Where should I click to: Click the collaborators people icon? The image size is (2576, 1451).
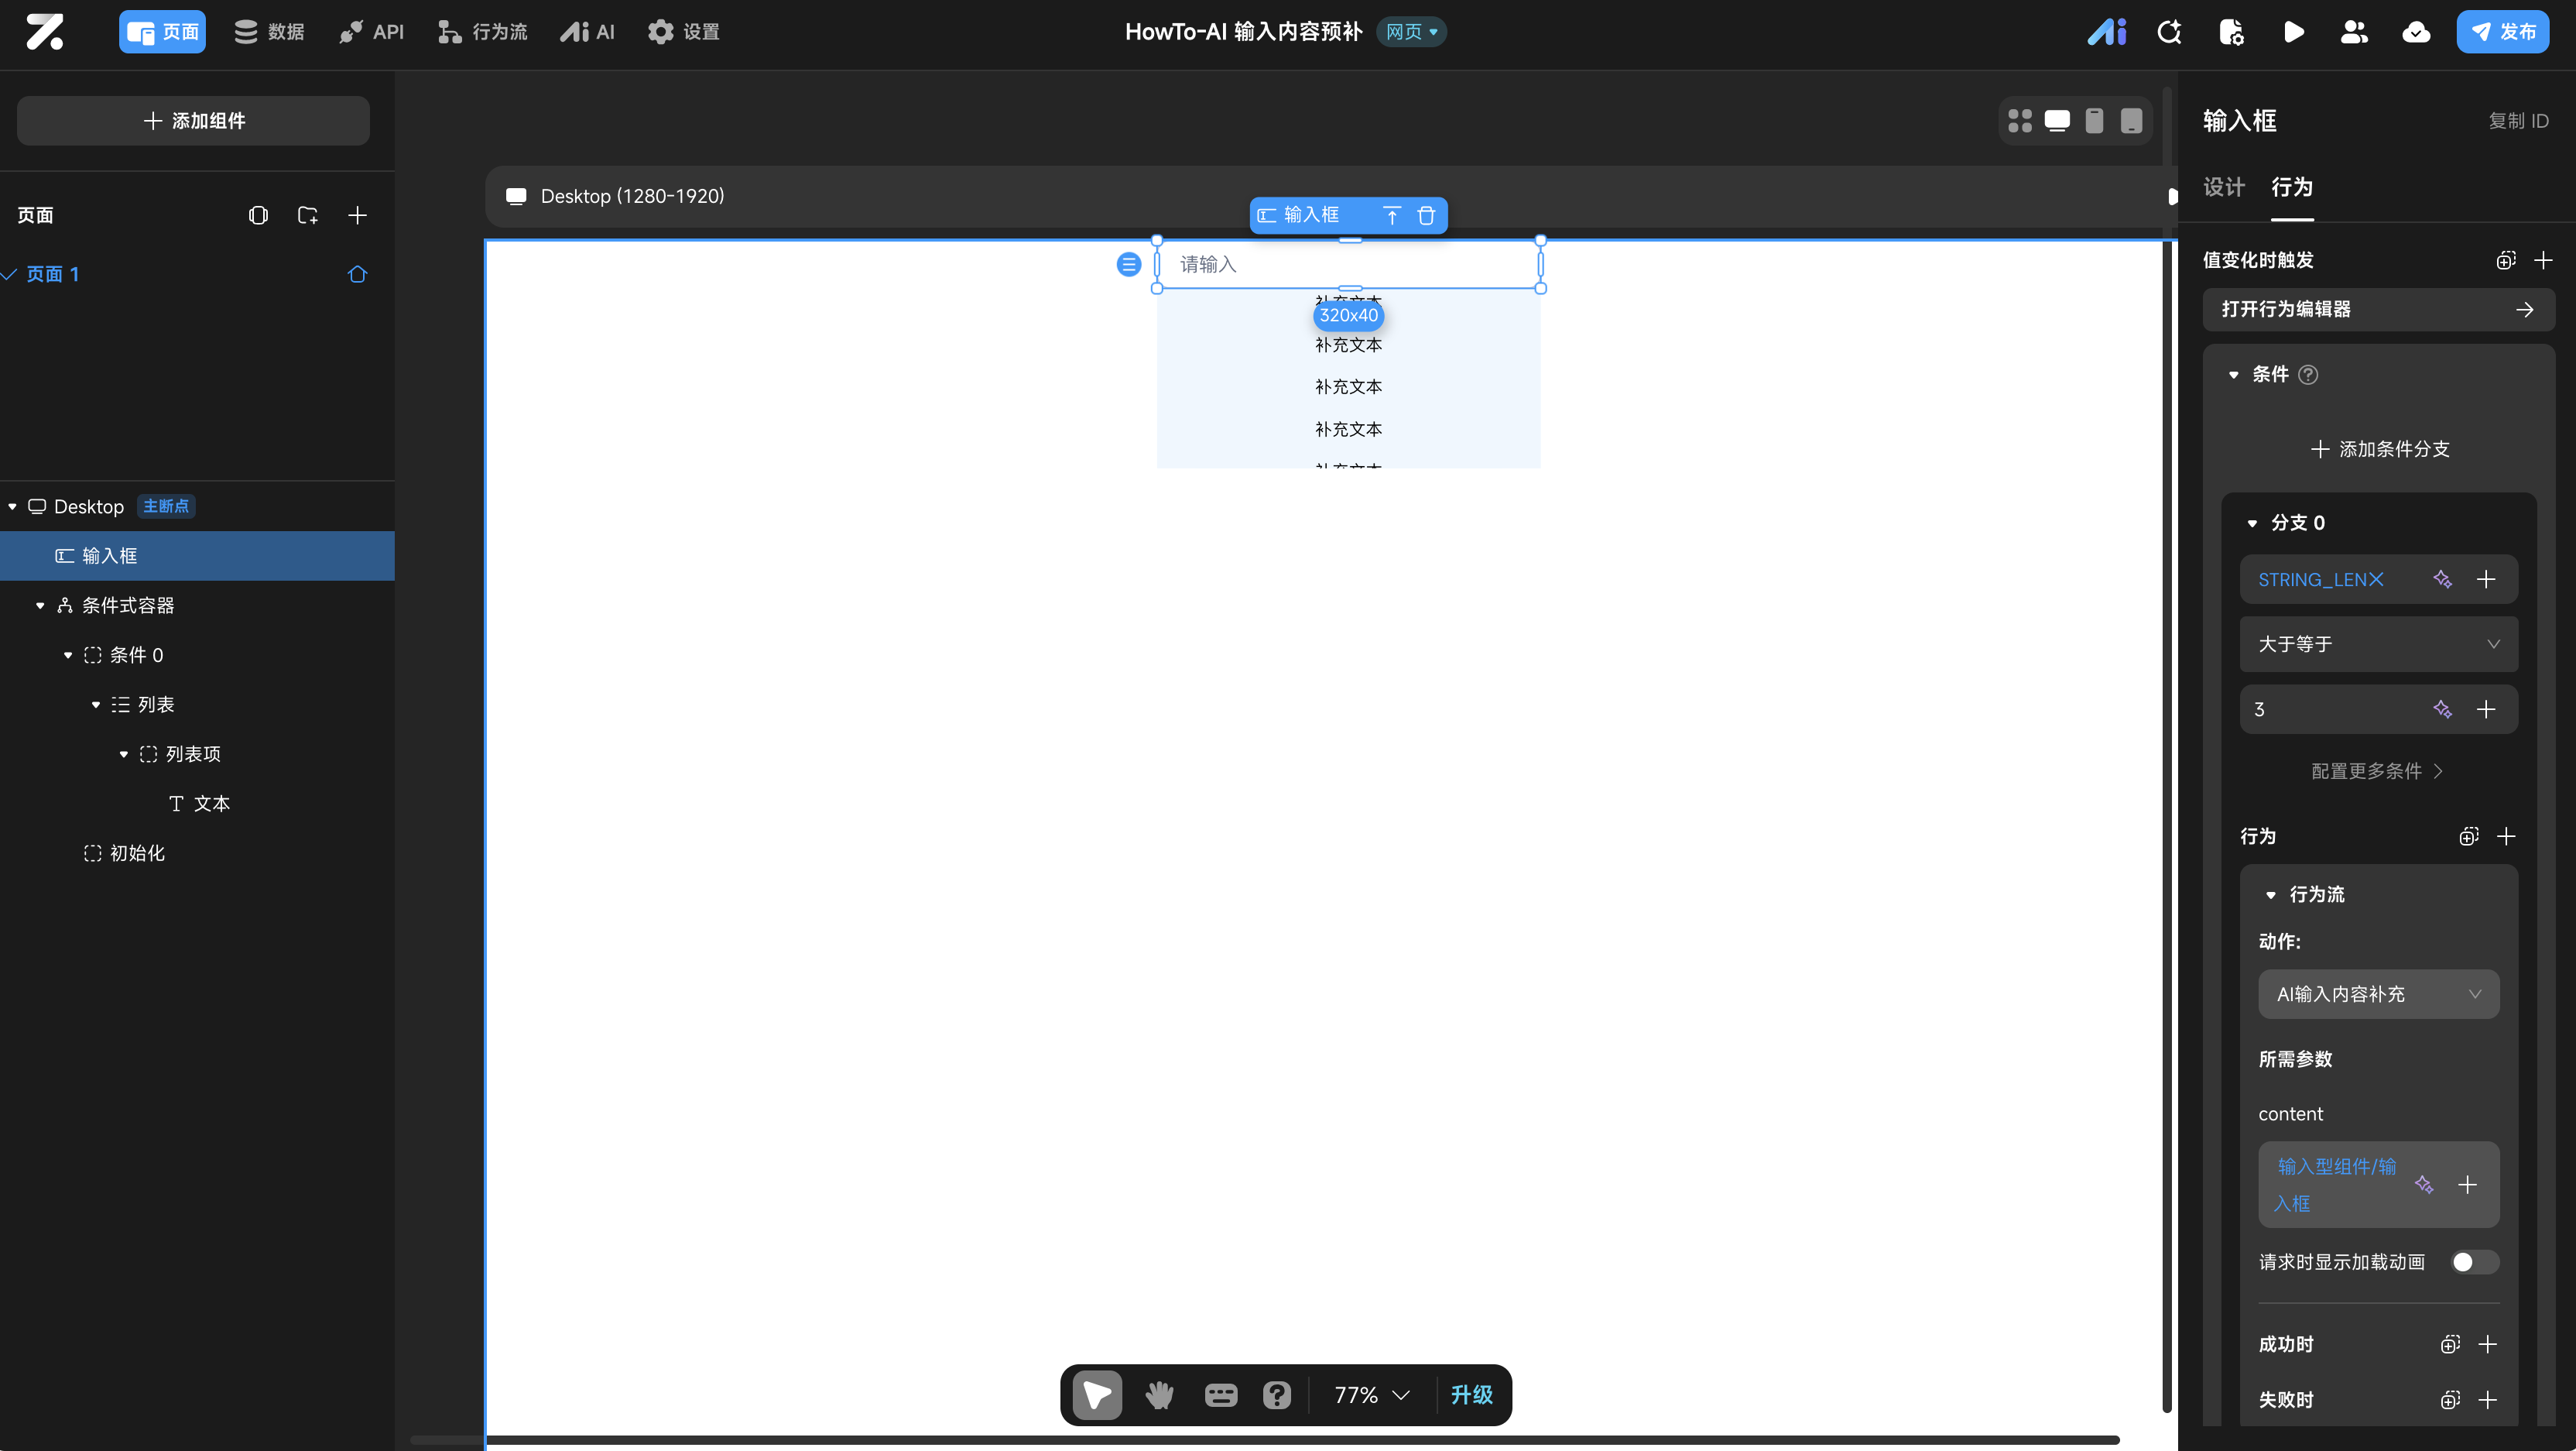(2354, 32)
